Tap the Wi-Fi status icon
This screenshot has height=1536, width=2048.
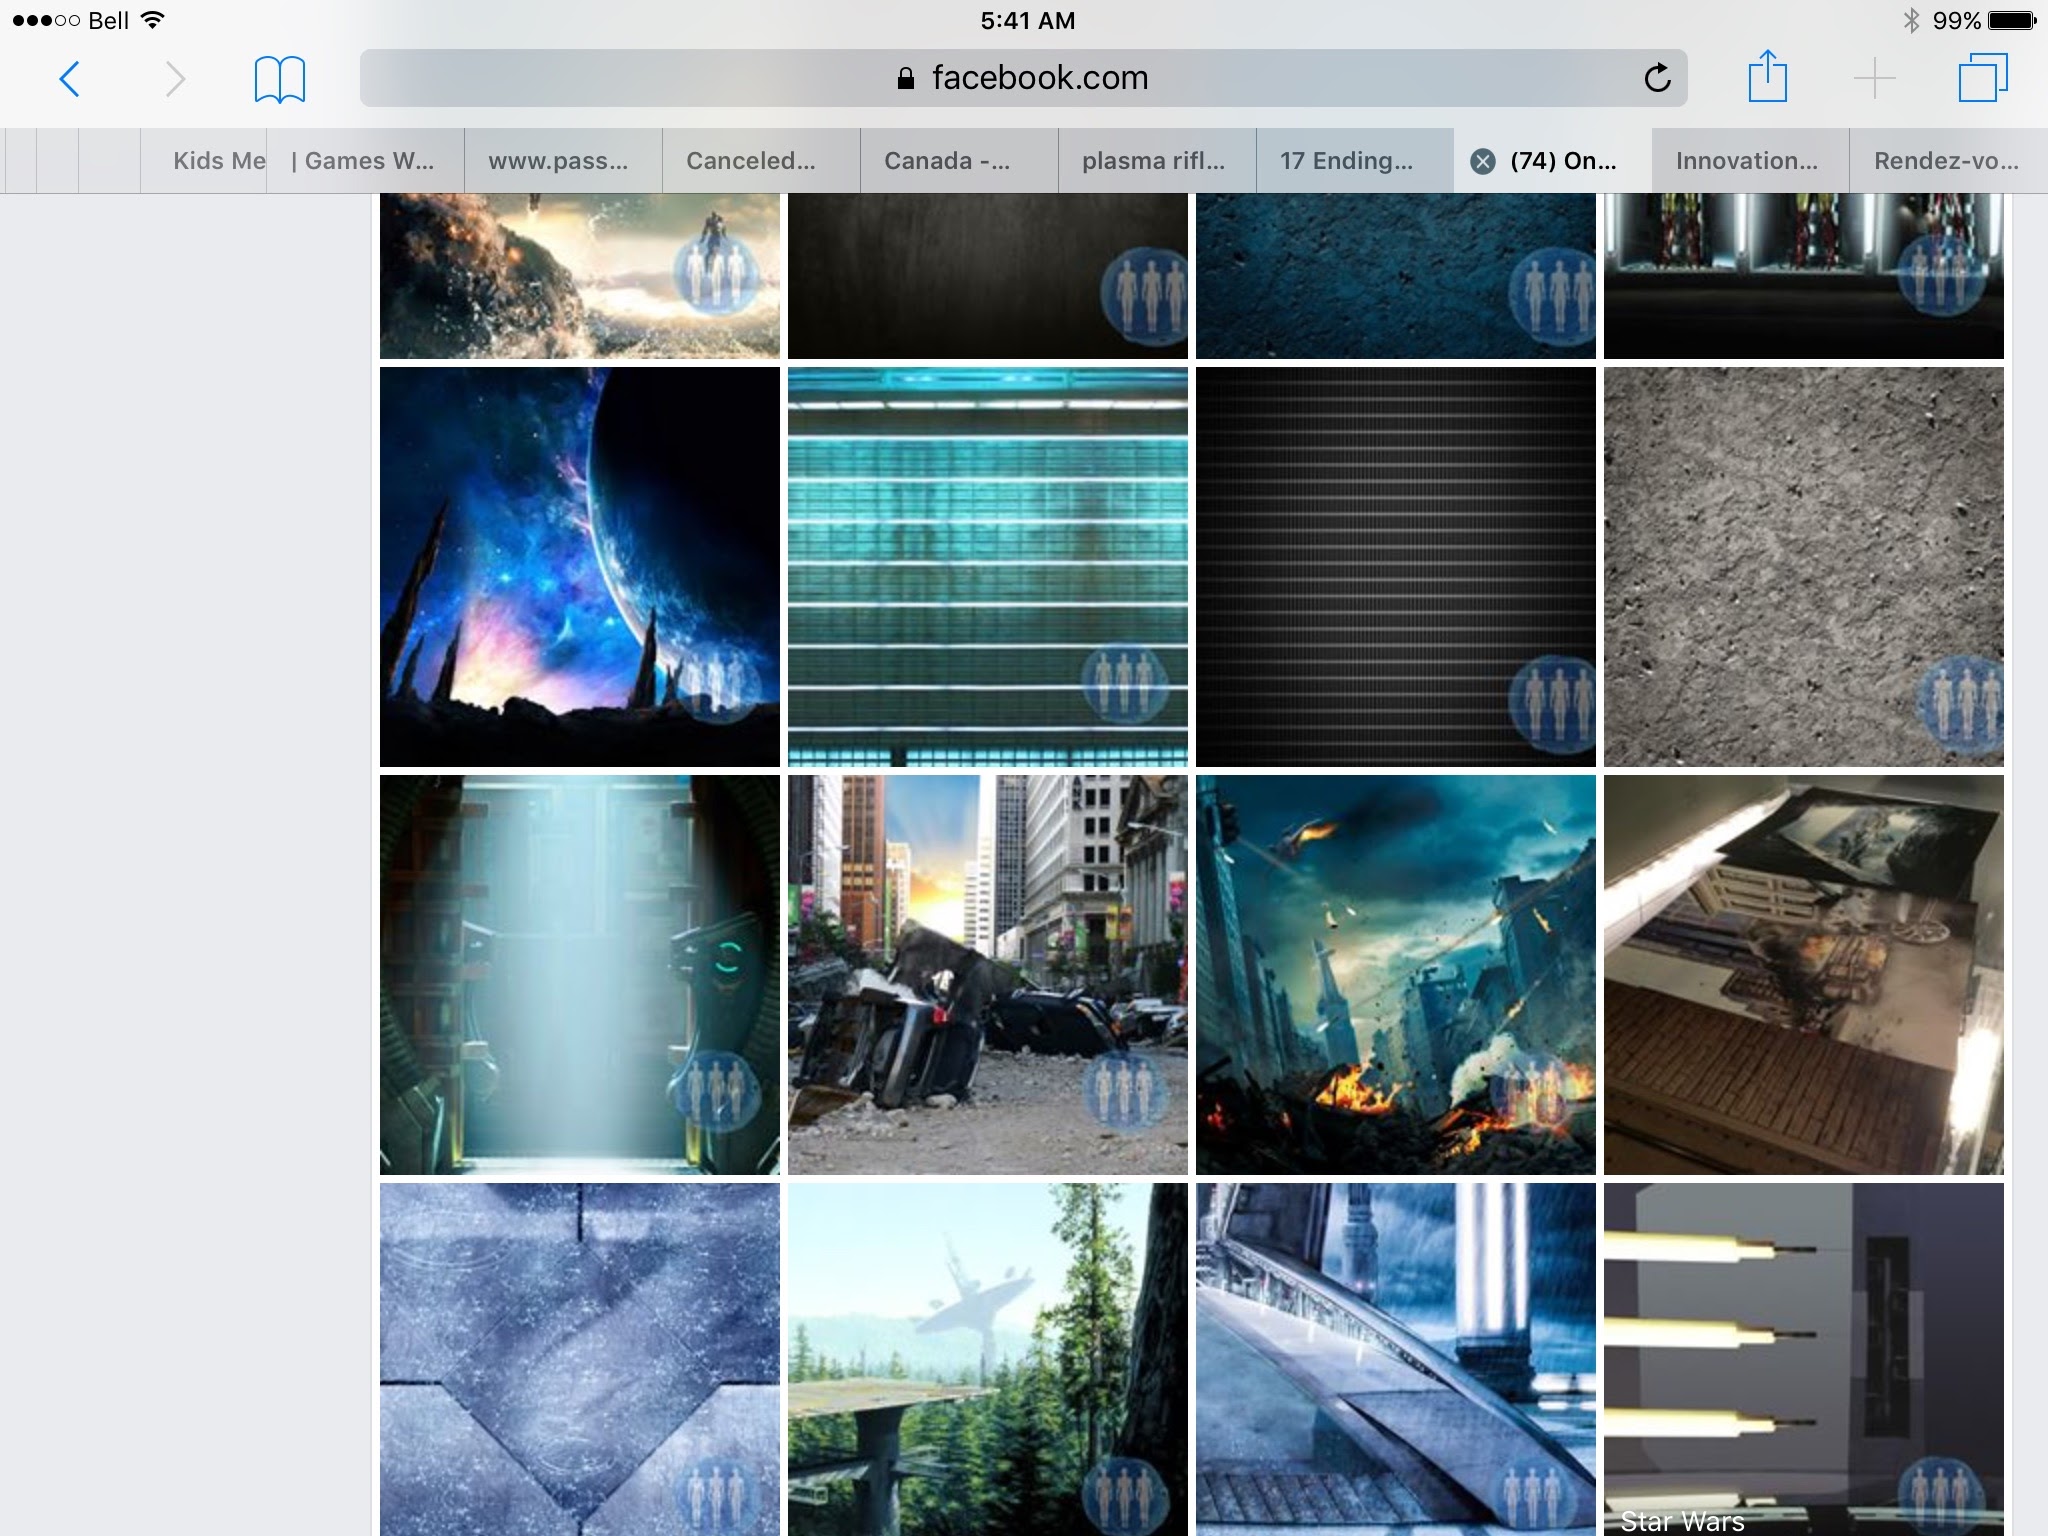pos(153,20)
